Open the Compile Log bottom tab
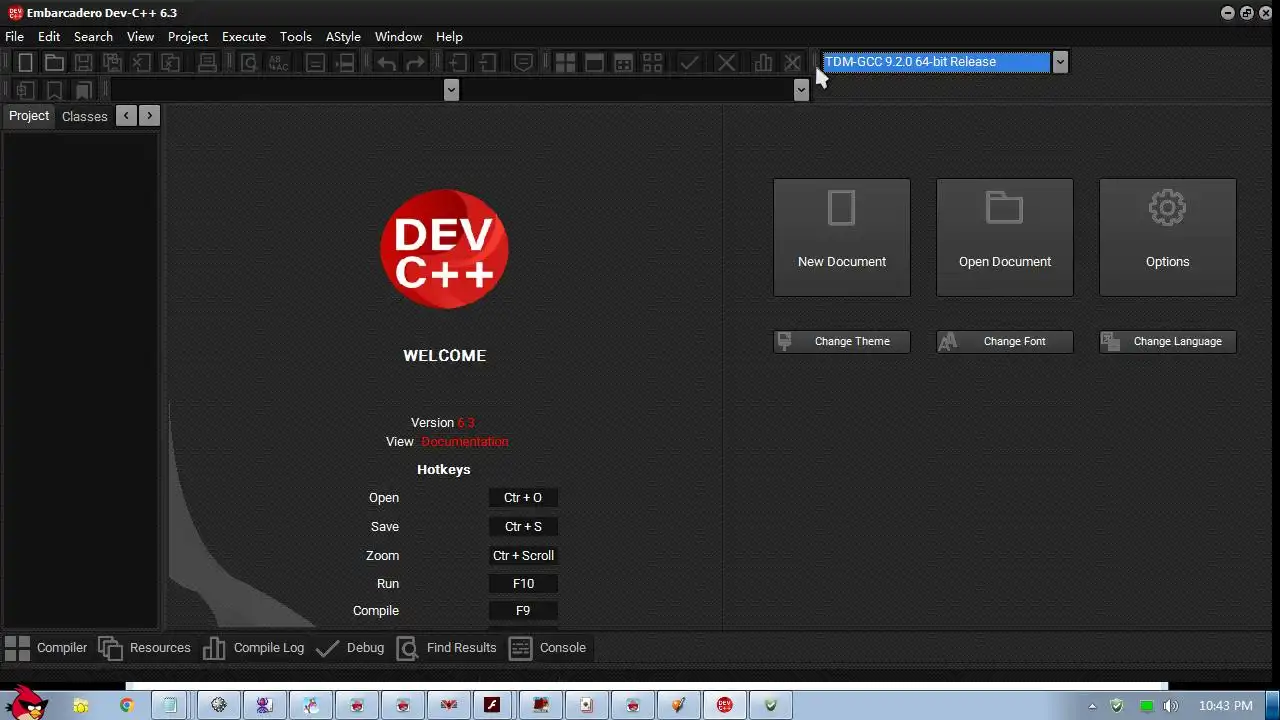1280x720 pixels. click(x=254, y=648)
